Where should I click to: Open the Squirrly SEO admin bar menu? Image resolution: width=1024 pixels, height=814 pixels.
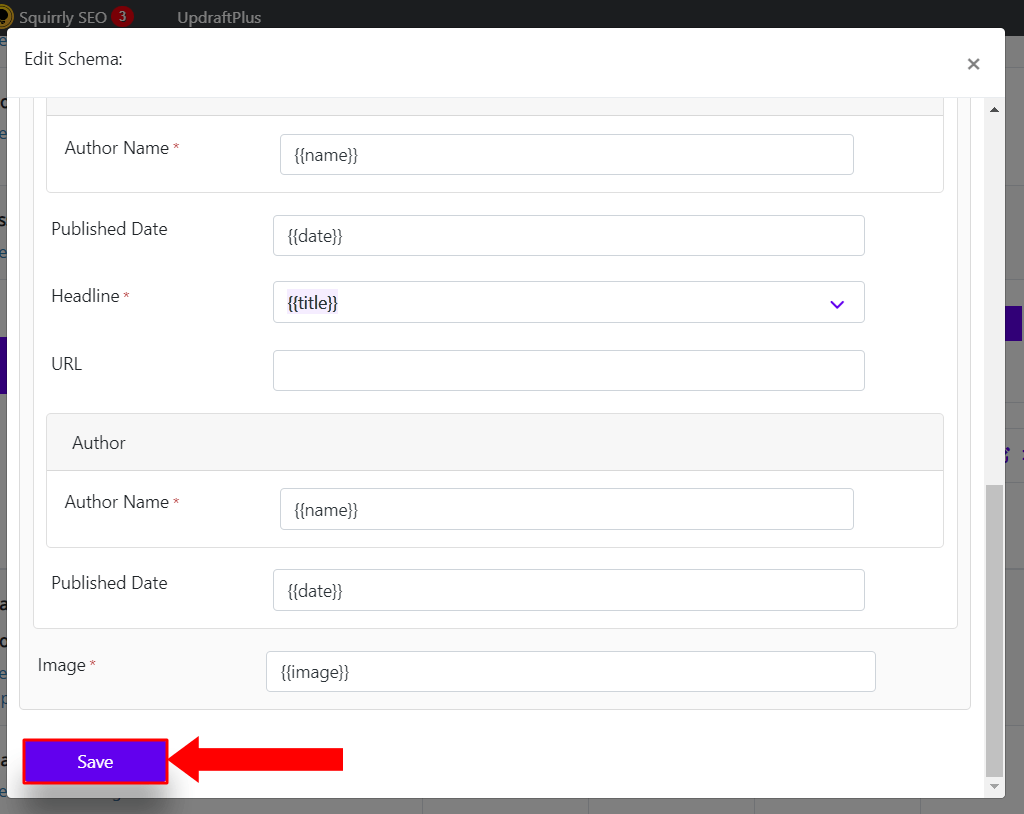[63, 18]
